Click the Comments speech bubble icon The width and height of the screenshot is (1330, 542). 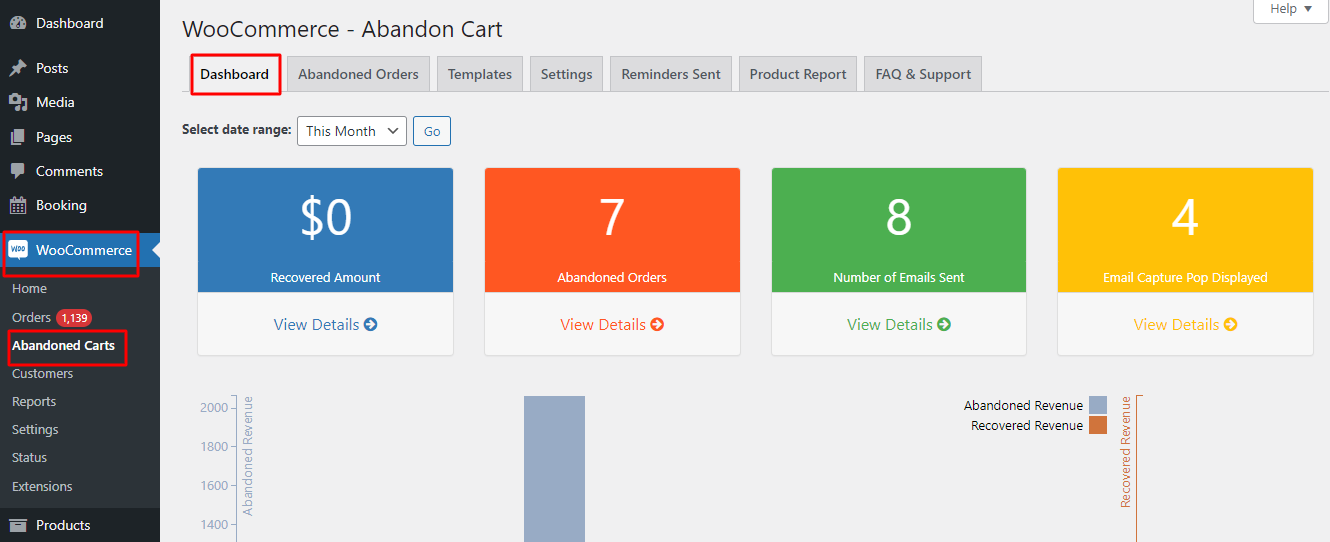(x=18, y=171)
